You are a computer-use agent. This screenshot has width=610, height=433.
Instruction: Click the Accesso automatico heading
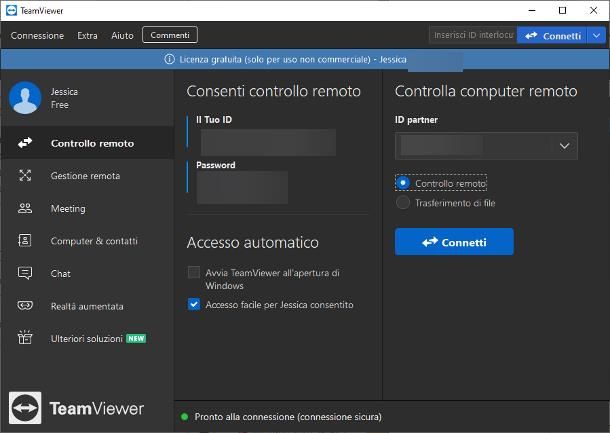(252, 242)
